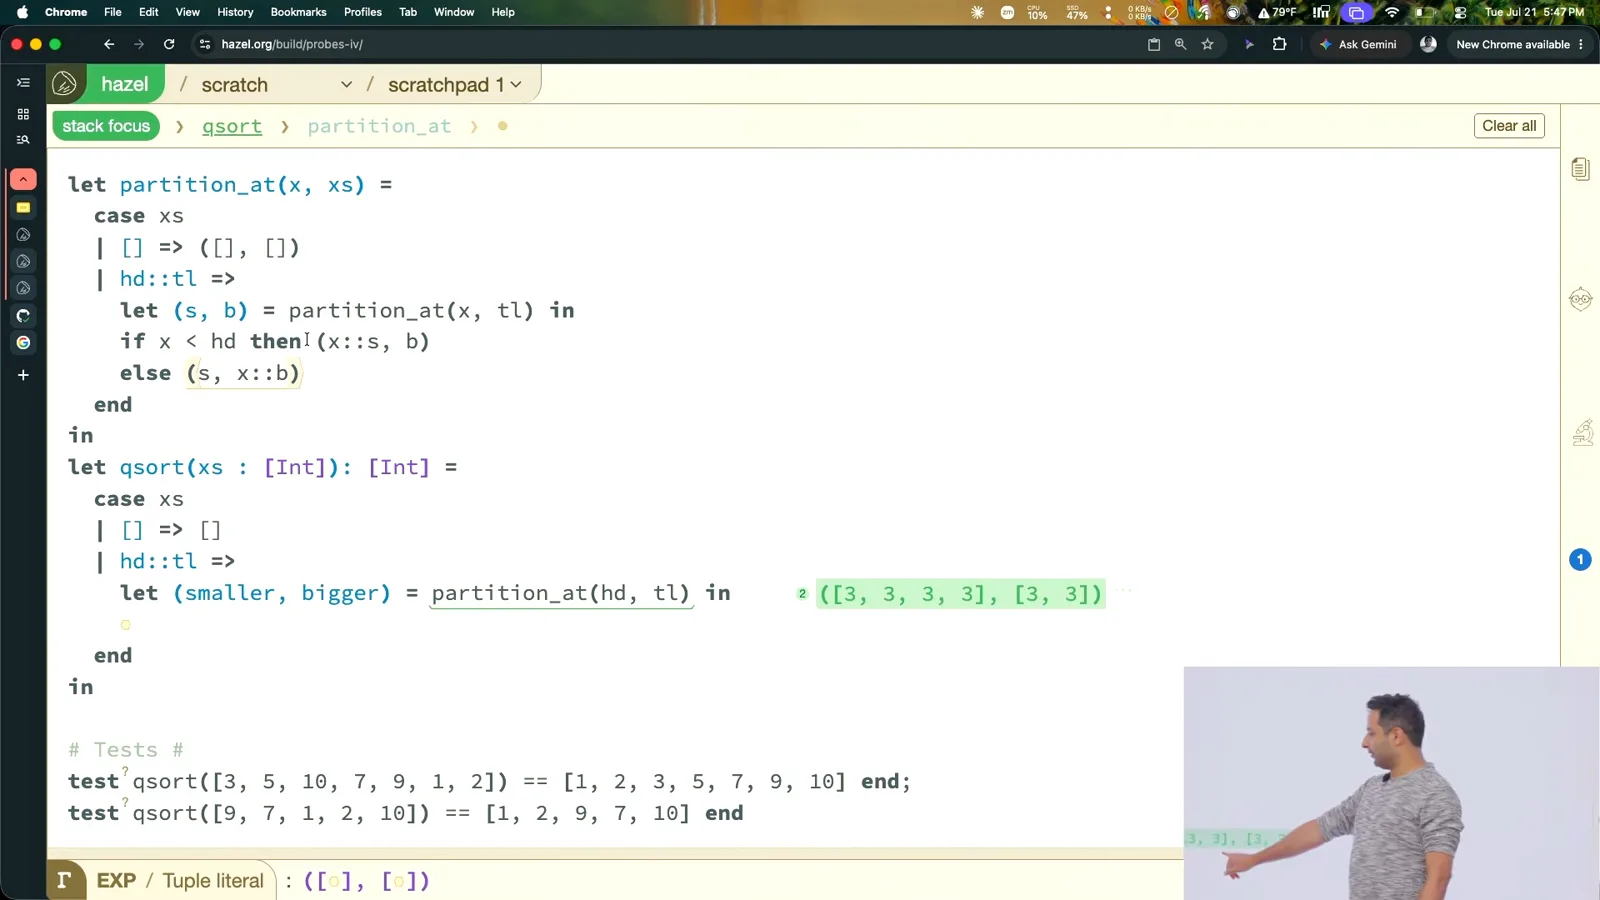Viewport: 1600px width, 900px height.
Task: Add a new tab with plus icon
Action: [x=23, y=375]
